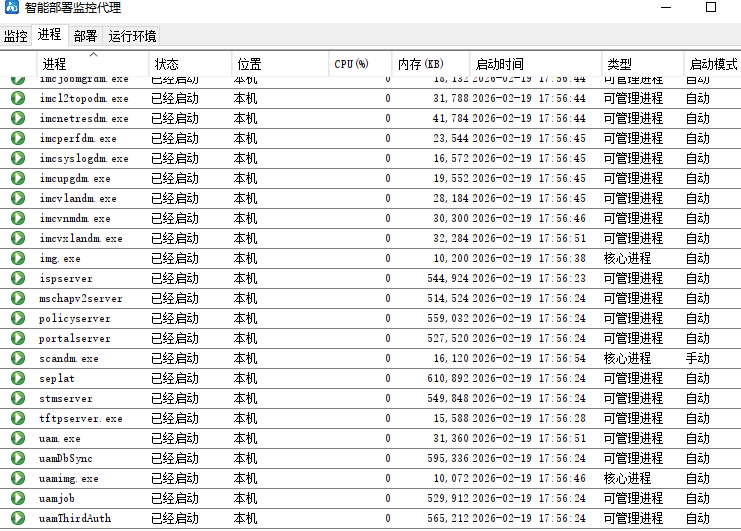Click the CPU(%) column header

pyautogui.click(x=351, y=64)
